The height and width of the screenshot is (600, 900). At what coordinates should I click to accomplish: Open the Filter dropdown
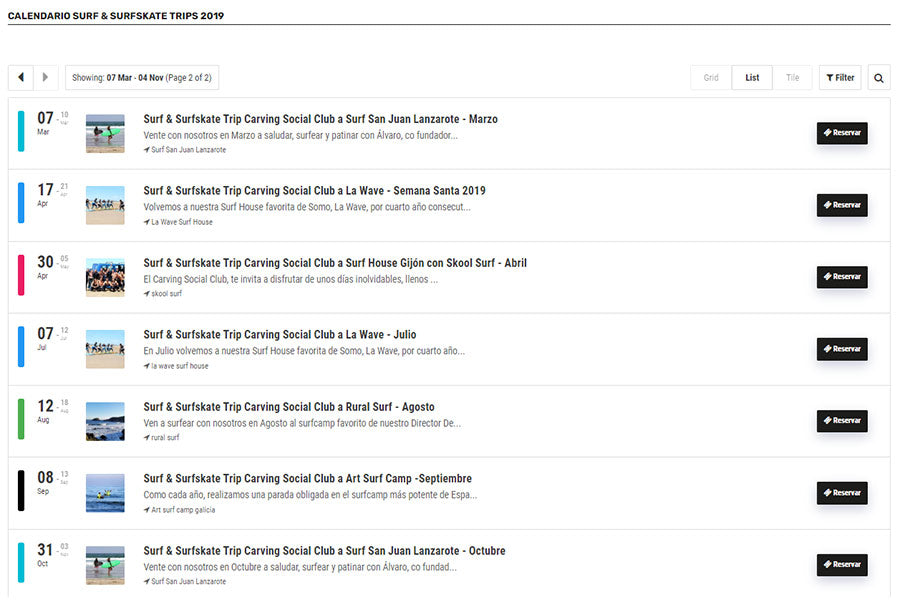tap(840, 78)
